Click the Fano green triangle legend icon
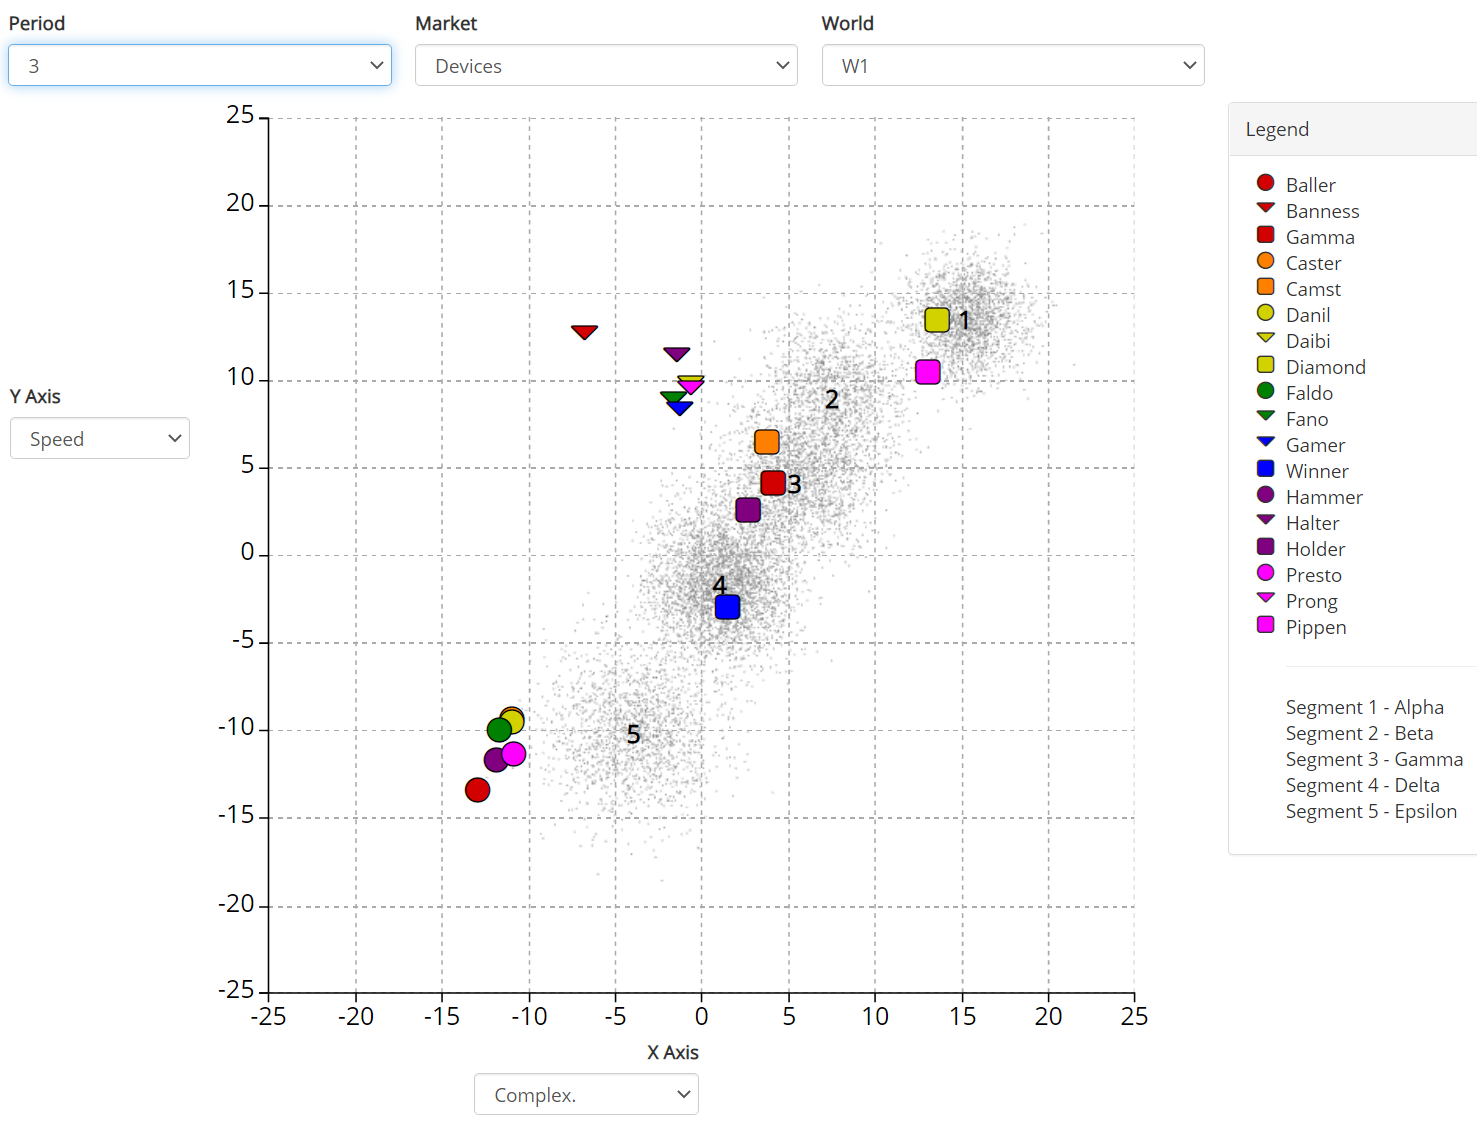1477x1127 pixels. [x=1265, y=416]
